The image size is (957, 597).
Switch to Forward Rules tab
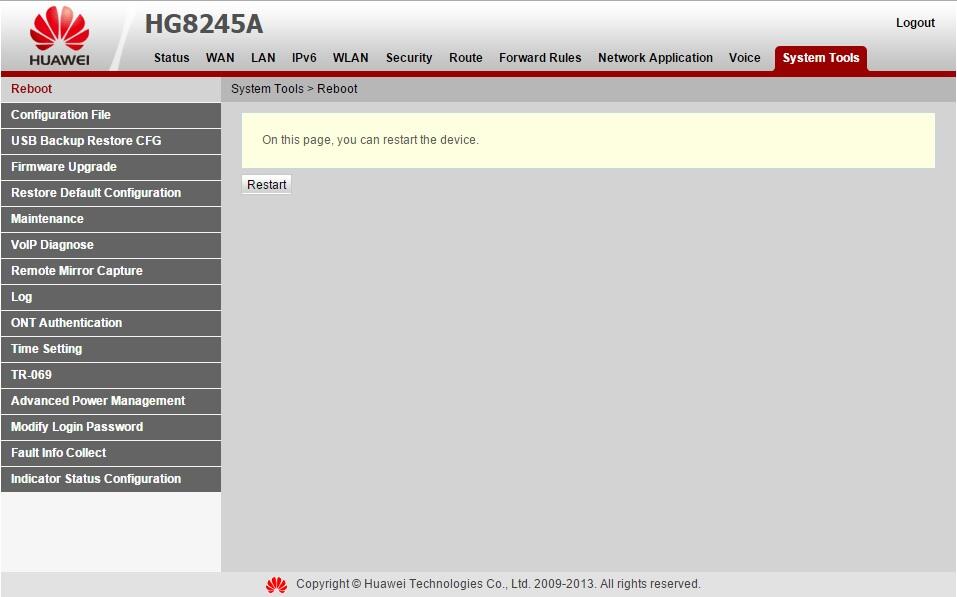[x=540, y=57]
